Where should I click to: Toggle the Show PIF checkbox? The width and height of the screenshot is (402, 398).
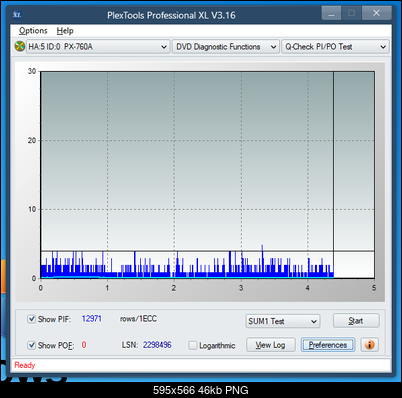click(x=31, y=319)
